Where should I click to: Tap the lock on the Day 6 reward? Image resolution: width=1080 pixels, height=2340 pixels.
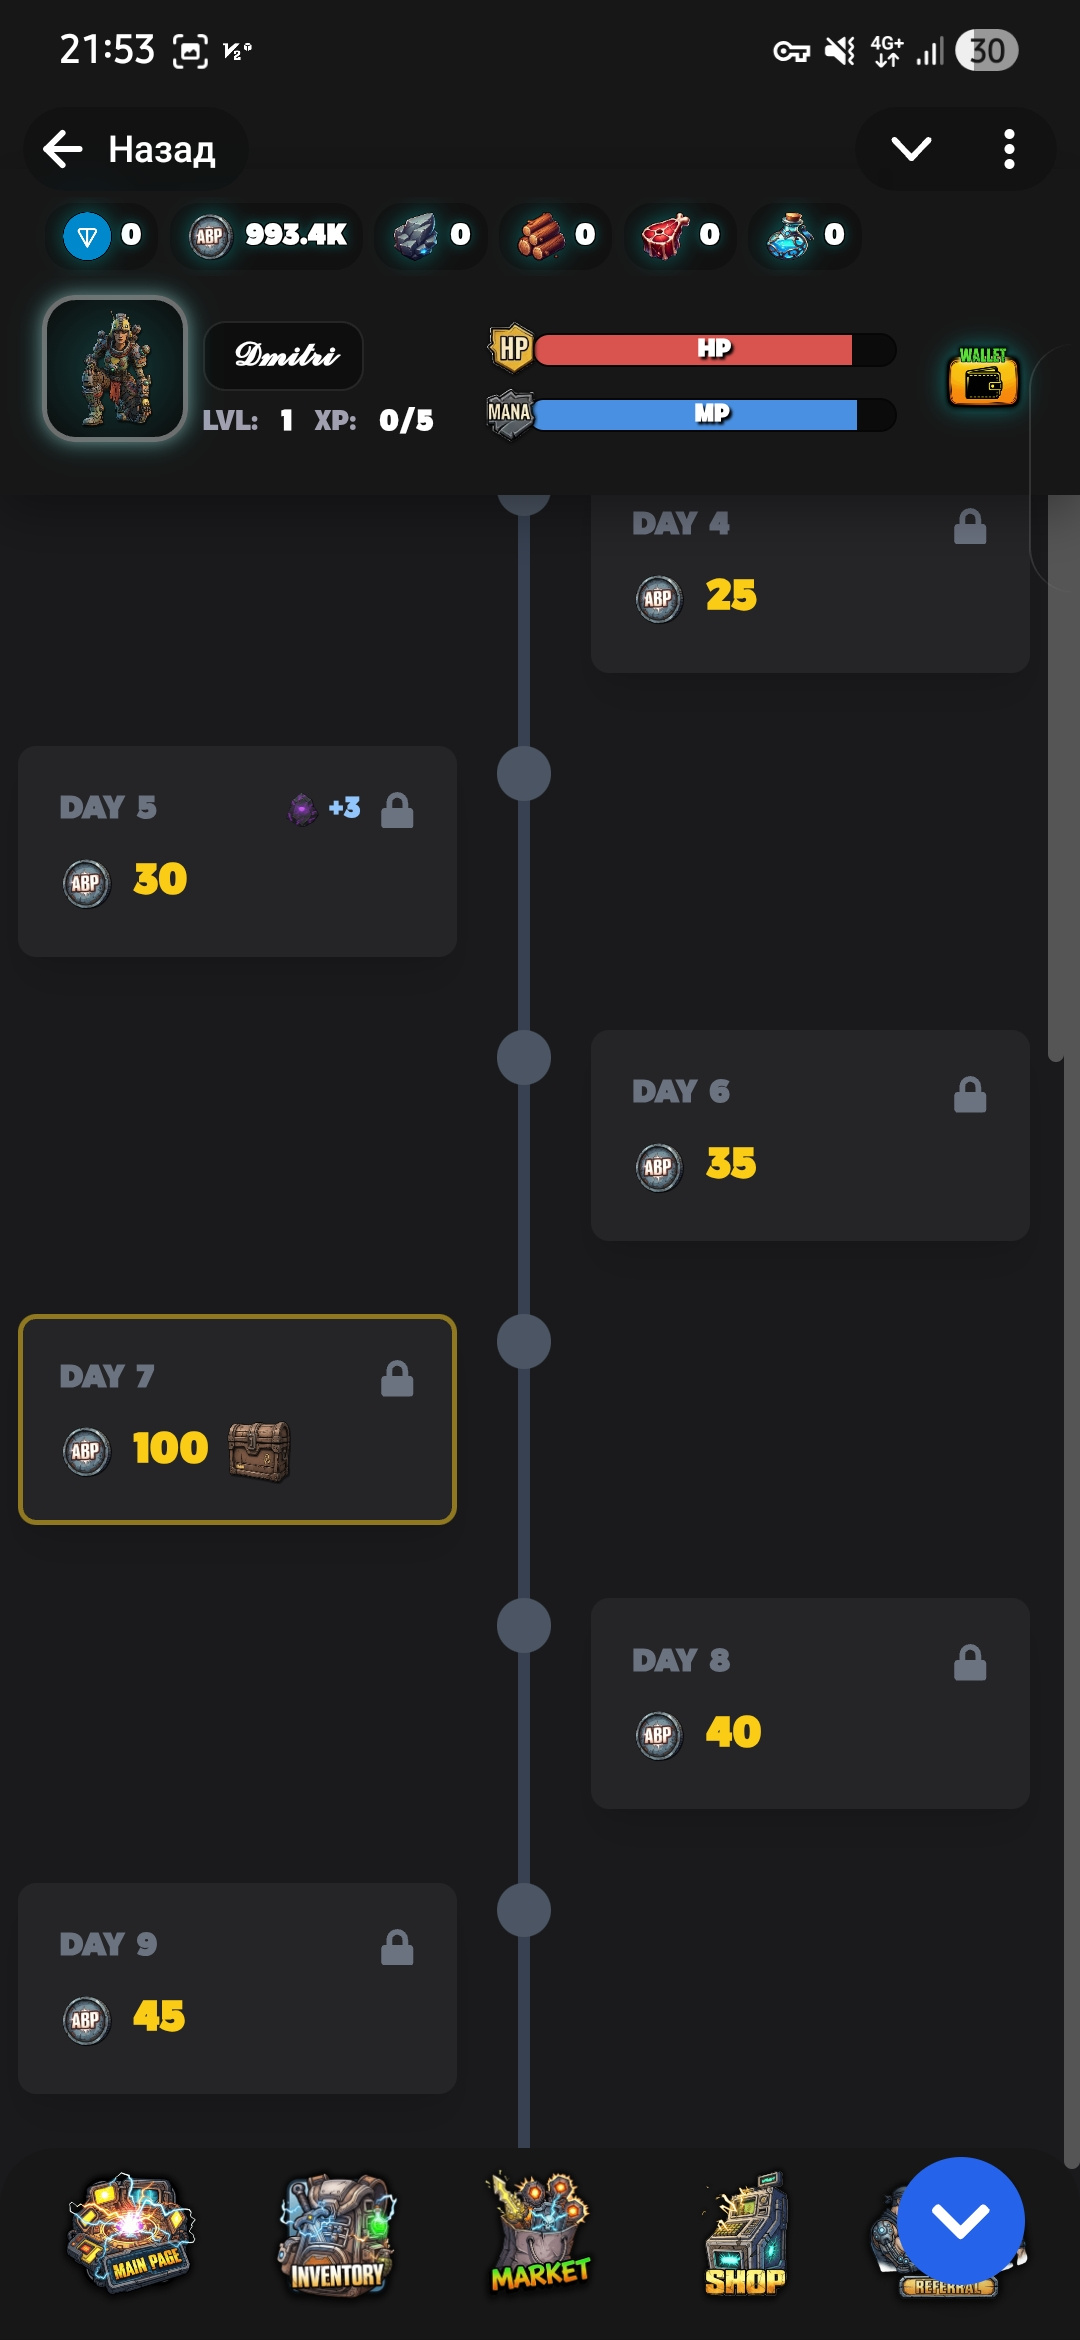tap(970, 1095)
